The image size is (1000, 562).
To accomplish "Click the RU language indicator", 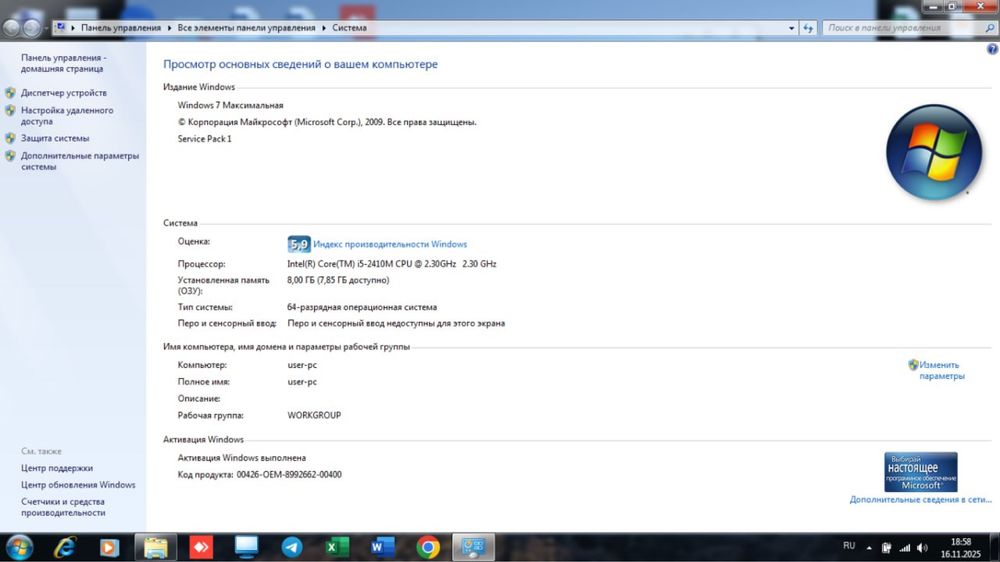I will coord(849,545).
